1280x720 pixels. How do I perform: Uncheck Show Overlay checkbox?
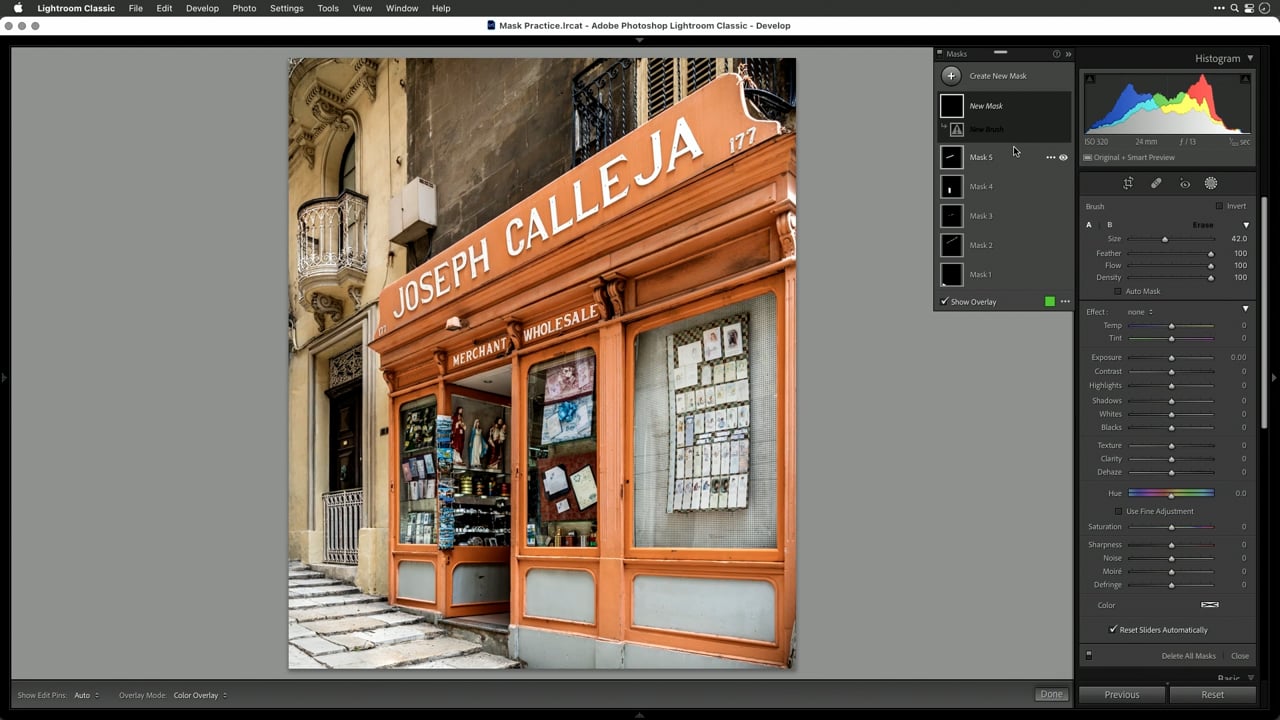pyautogui.click(x=944, y=301)
